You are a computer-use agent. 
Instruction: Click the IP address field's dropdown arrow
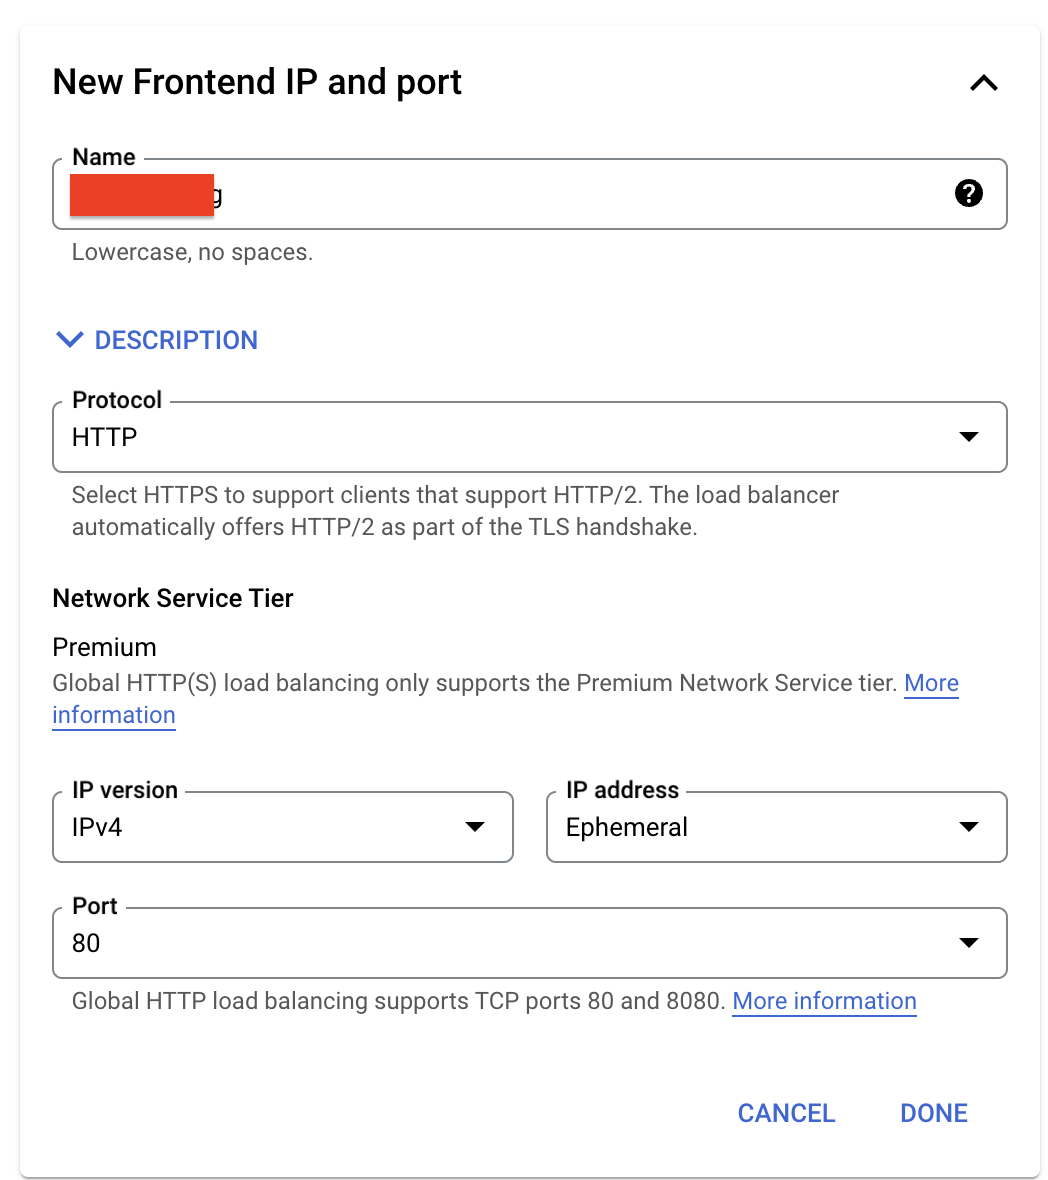point(968,827)
